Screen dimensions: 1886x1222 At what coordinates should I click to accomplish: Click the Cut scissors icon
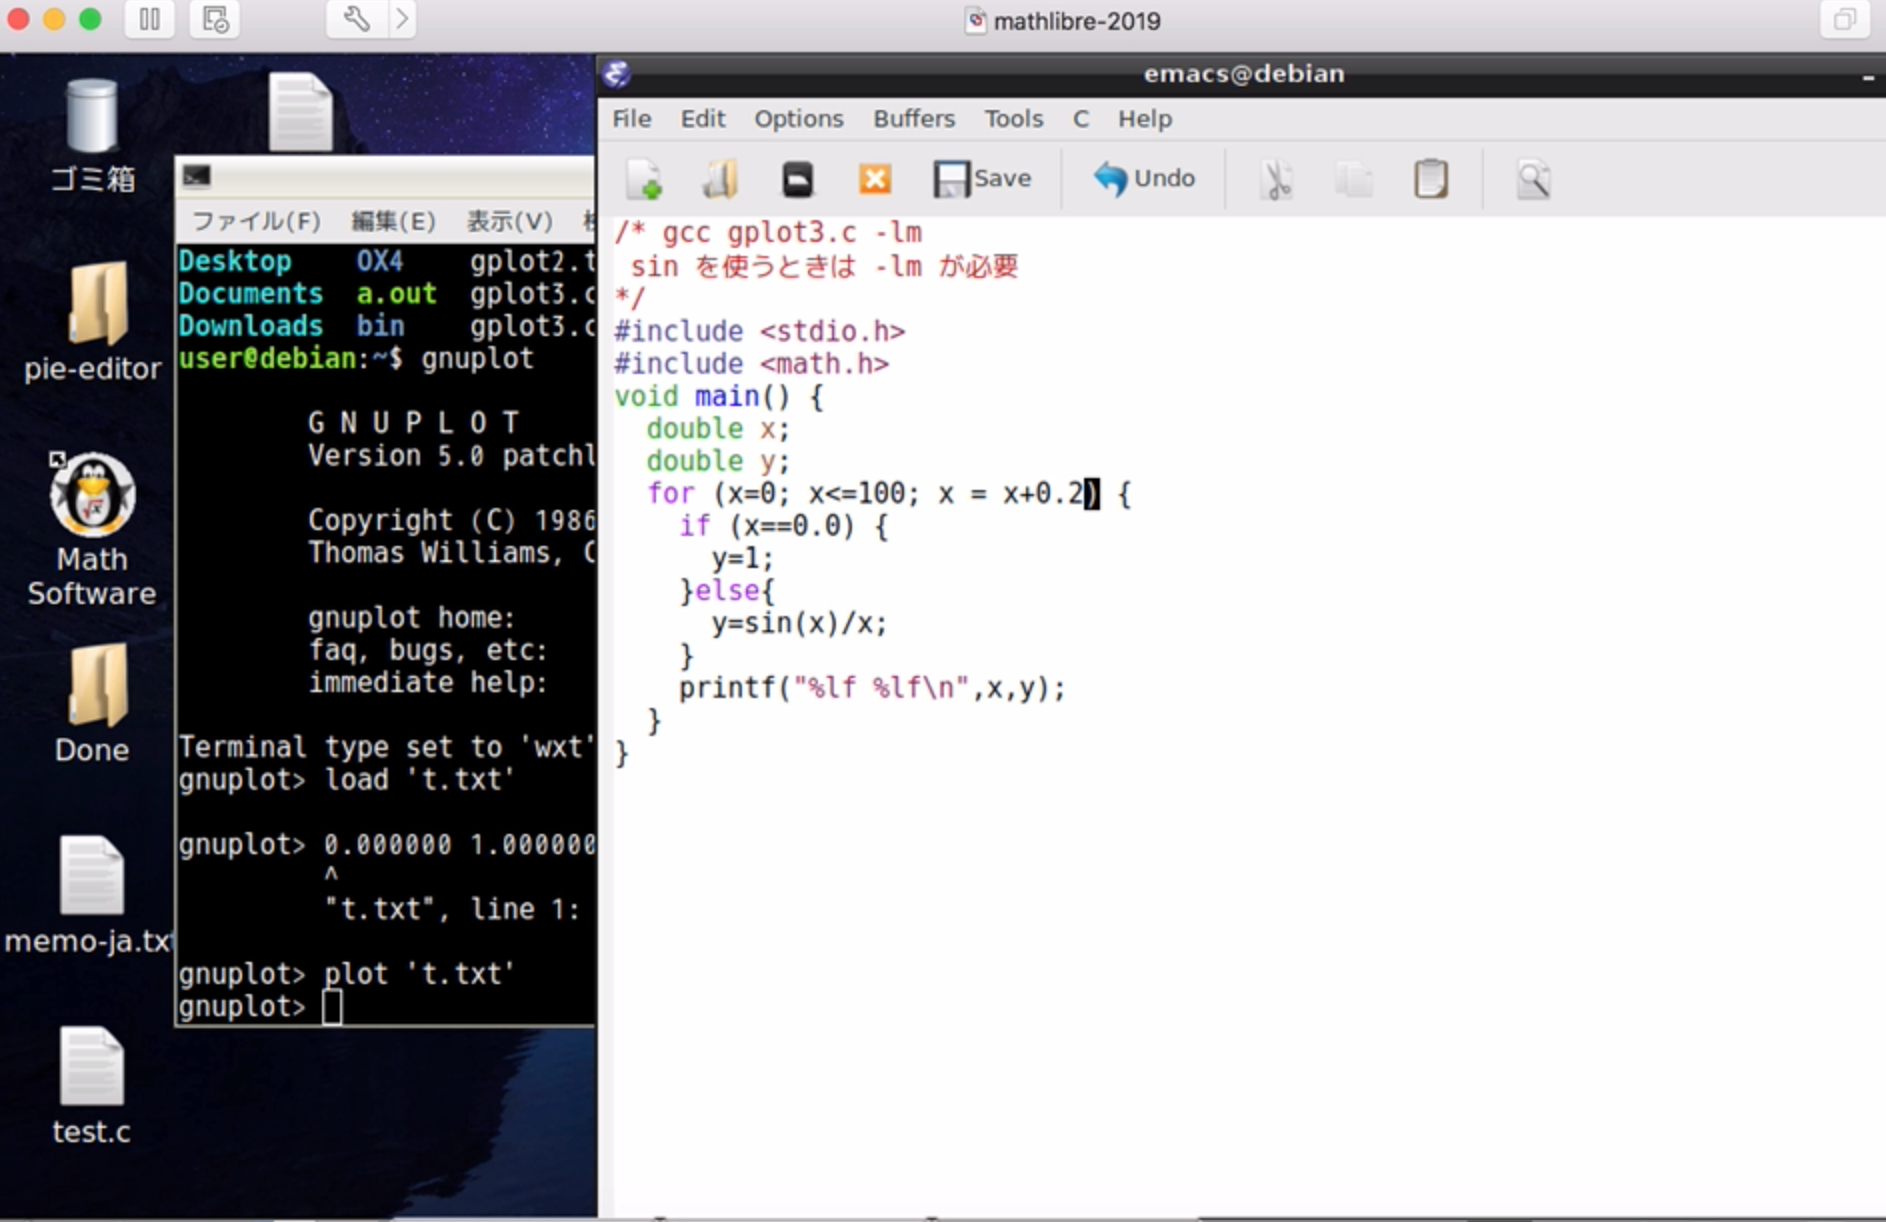[1277, 180]
